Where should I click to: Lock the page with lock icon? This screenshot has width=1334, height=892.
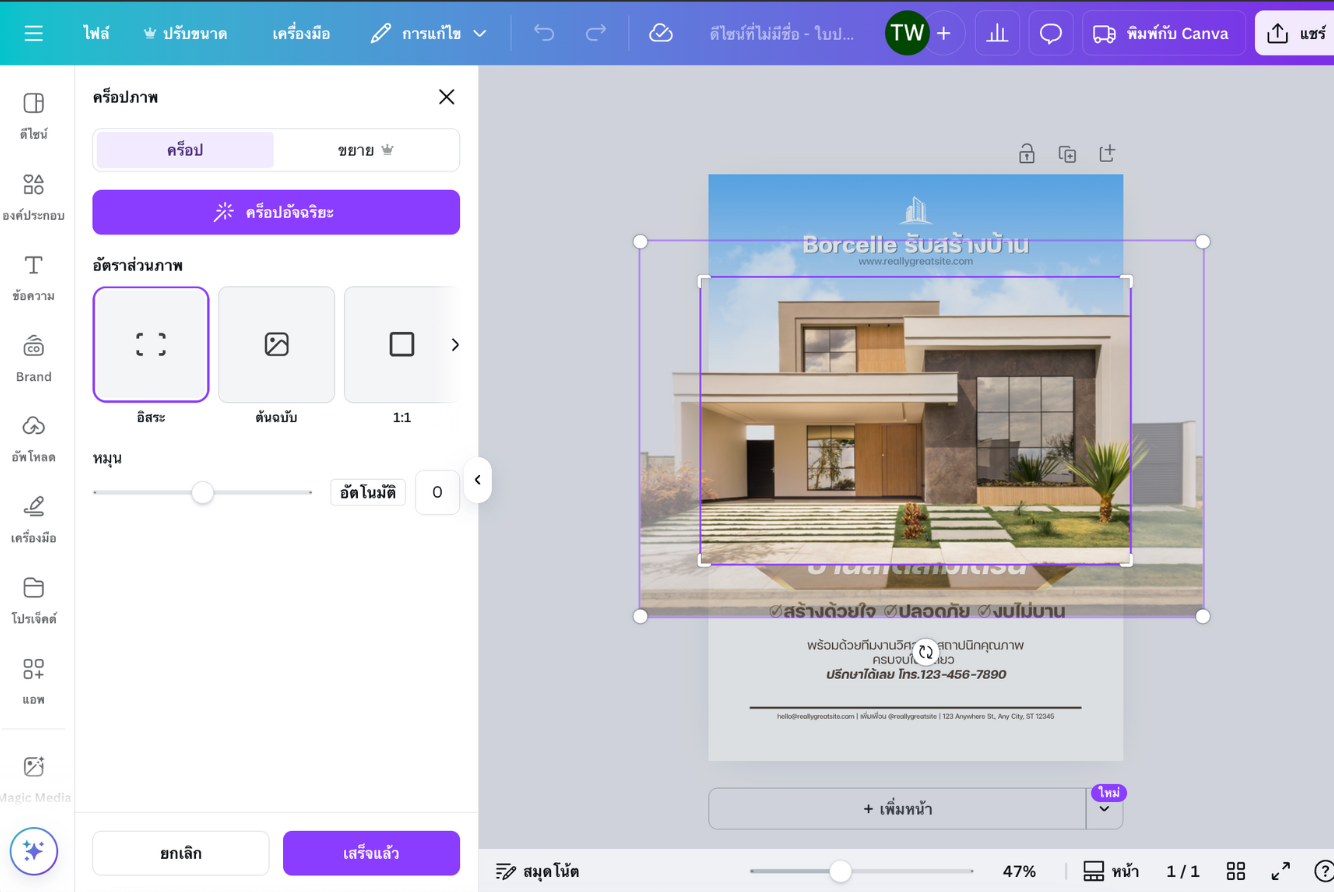(x=1027, y=153)
